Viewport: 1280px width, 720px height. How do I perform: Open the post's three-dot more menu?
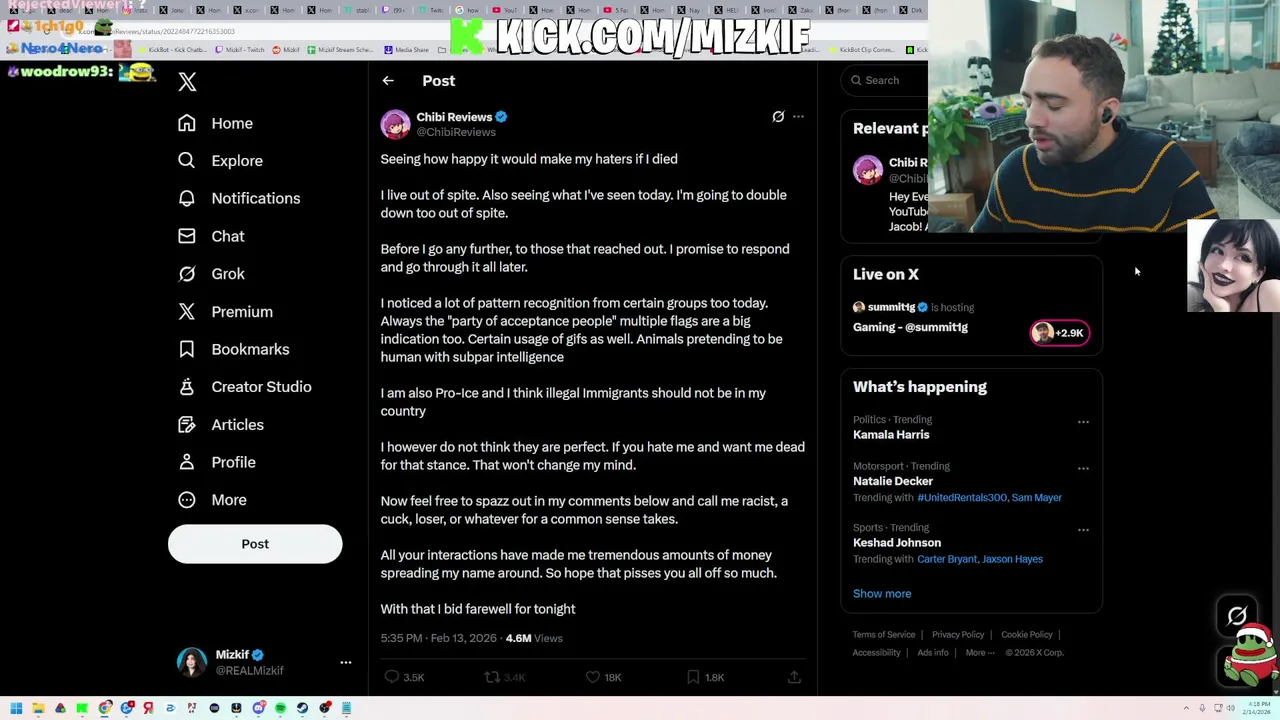[x=798, y=117]
